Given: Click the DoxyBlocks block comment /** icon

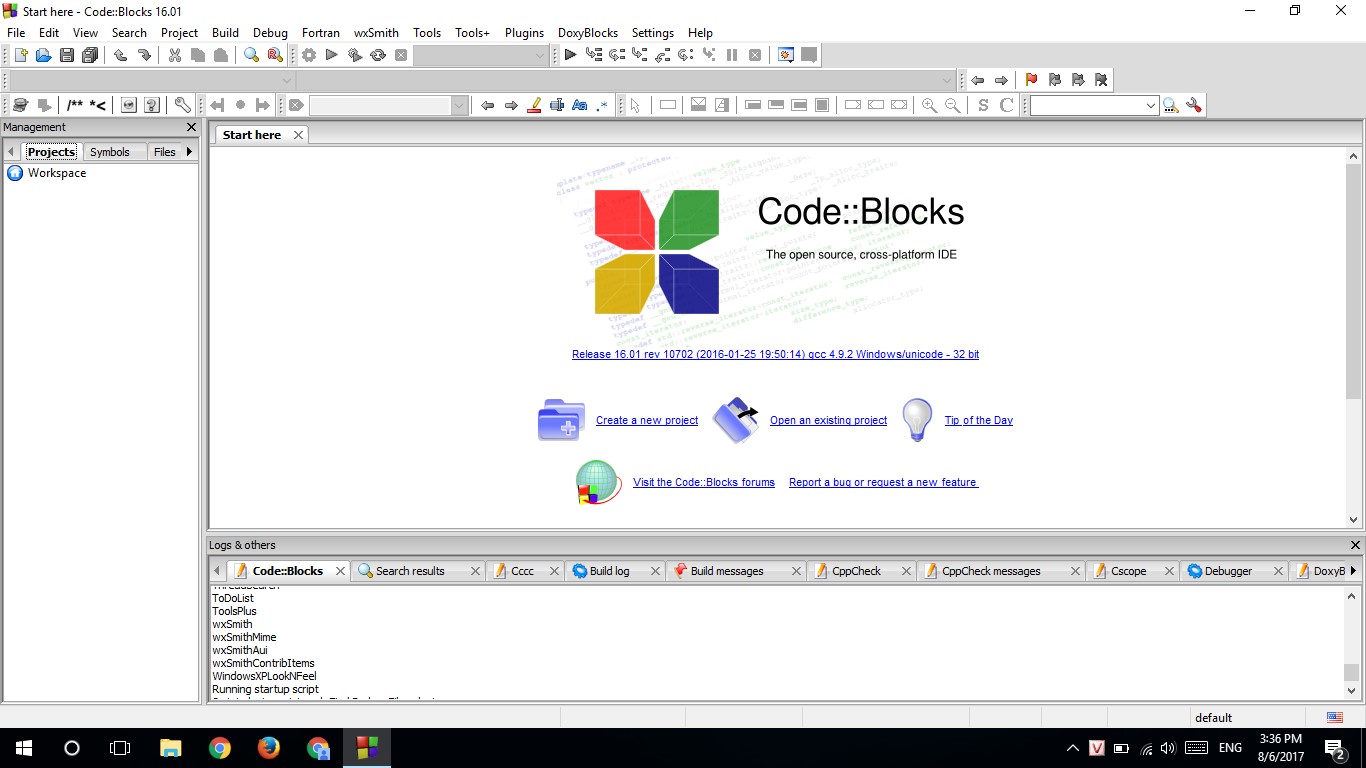Looking at the screenshot, I should (x=75, y=105).
